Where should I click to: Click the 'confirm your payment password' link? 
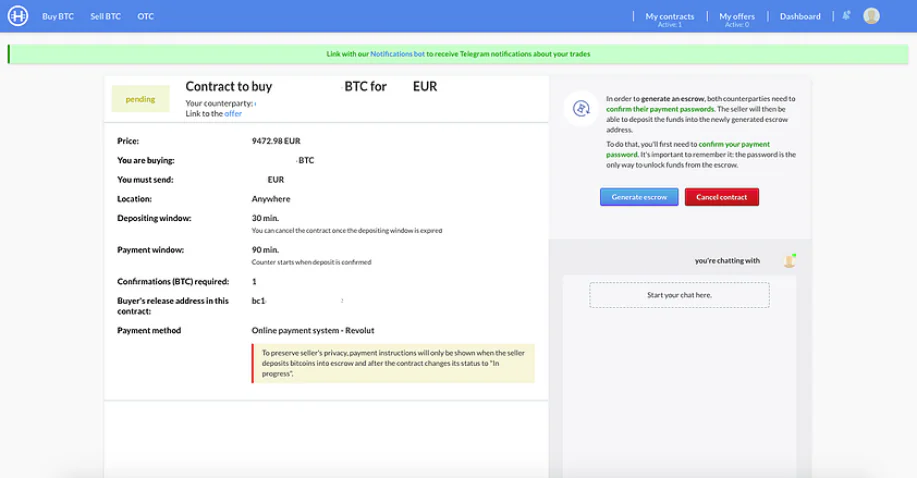tap(688, 149)
